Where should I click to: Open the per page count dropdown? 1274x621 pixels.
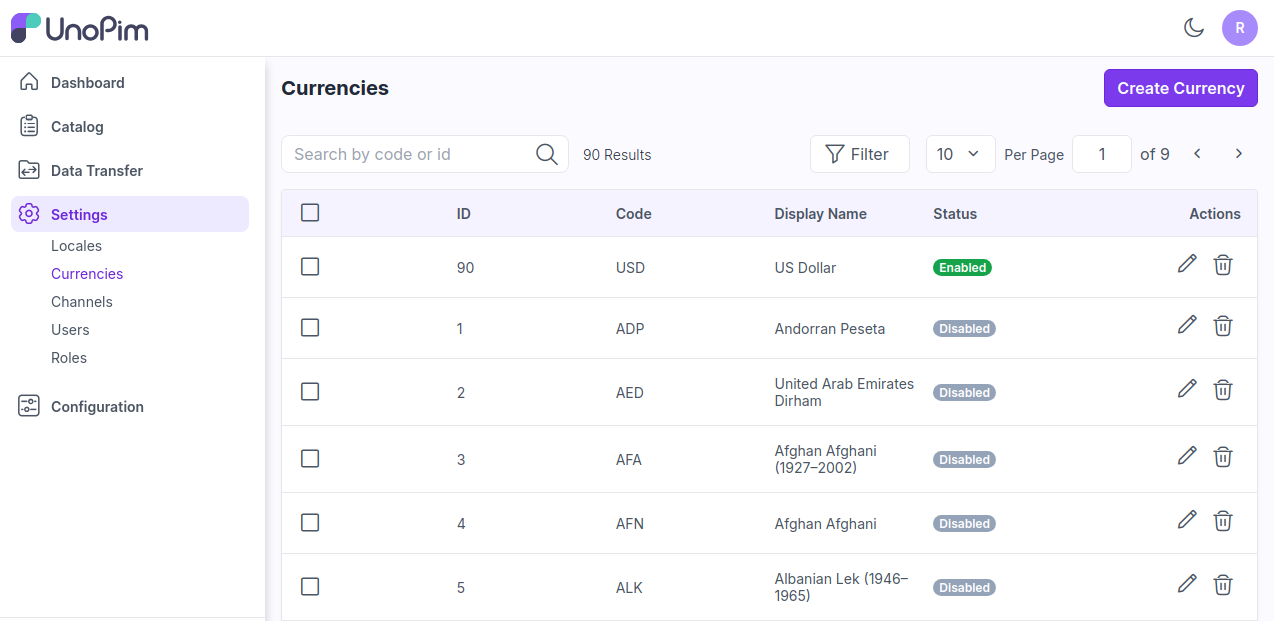(x=959, y=154)
